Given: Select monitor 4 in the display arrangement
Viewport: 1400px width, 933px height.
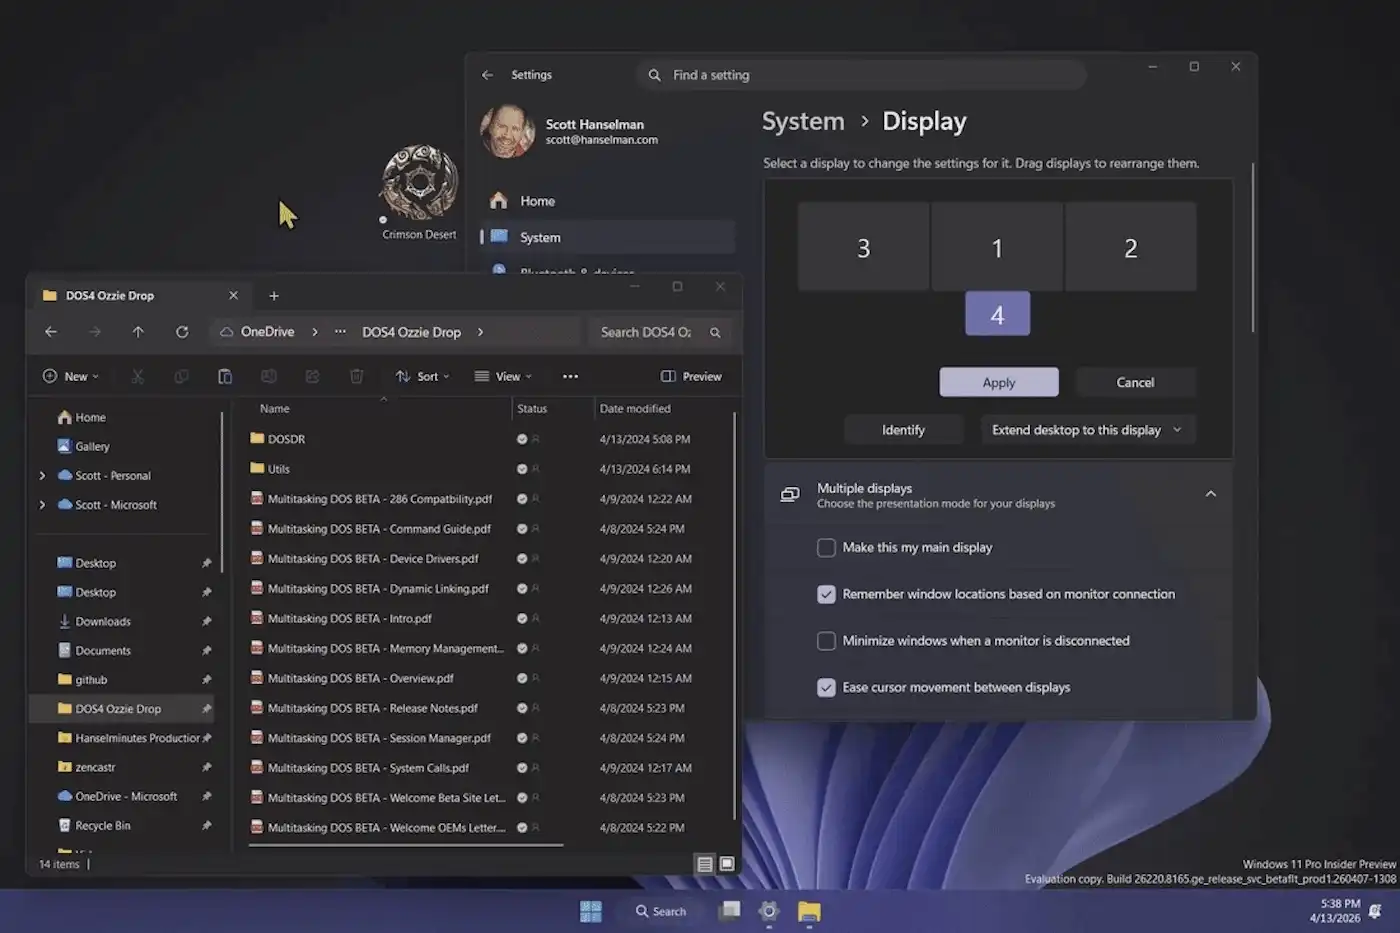Looking at the screenshot, I should pyautogui.click(x=997, y=313).
